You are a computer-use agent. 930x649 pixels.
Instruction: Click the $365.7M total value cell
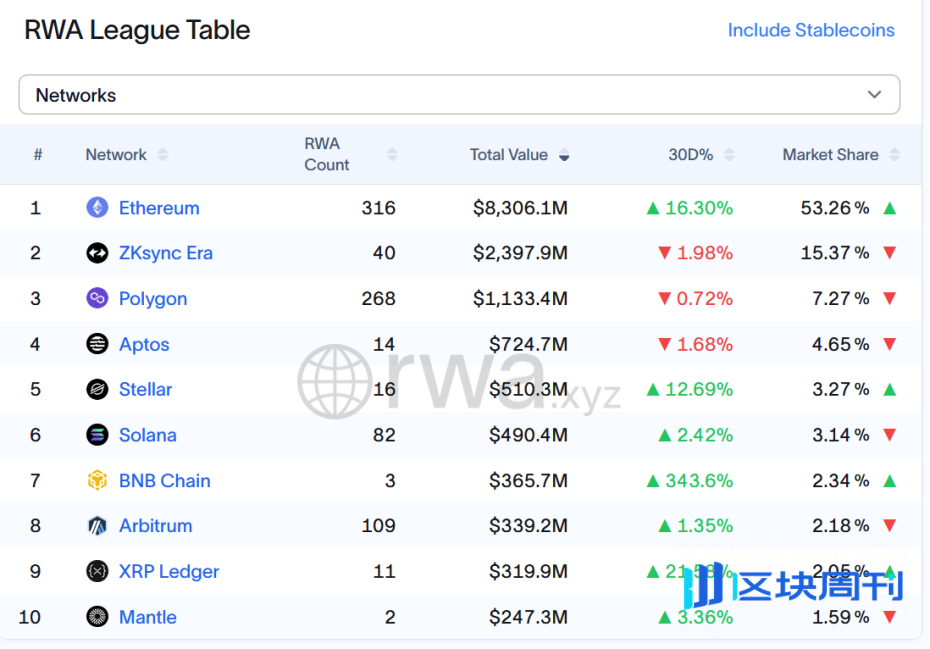click(x=528, y=481)
